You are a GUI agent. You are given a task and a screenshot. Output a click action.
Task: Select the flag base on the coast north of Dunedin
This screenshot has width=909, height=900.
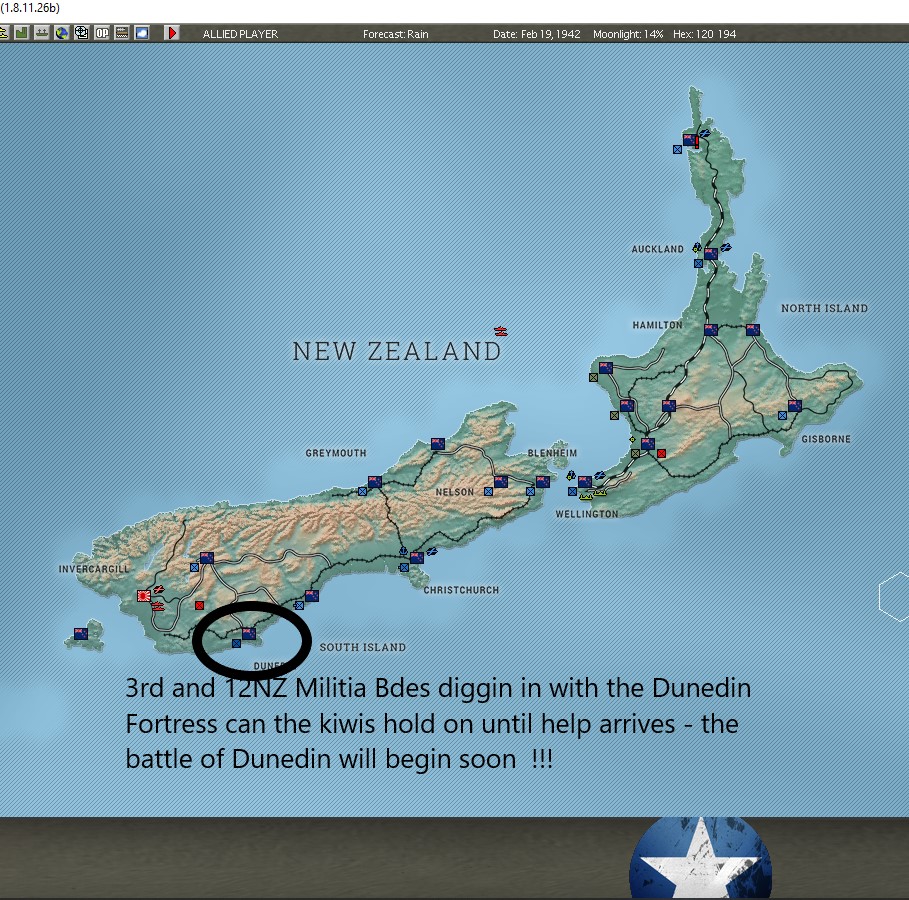312,596
